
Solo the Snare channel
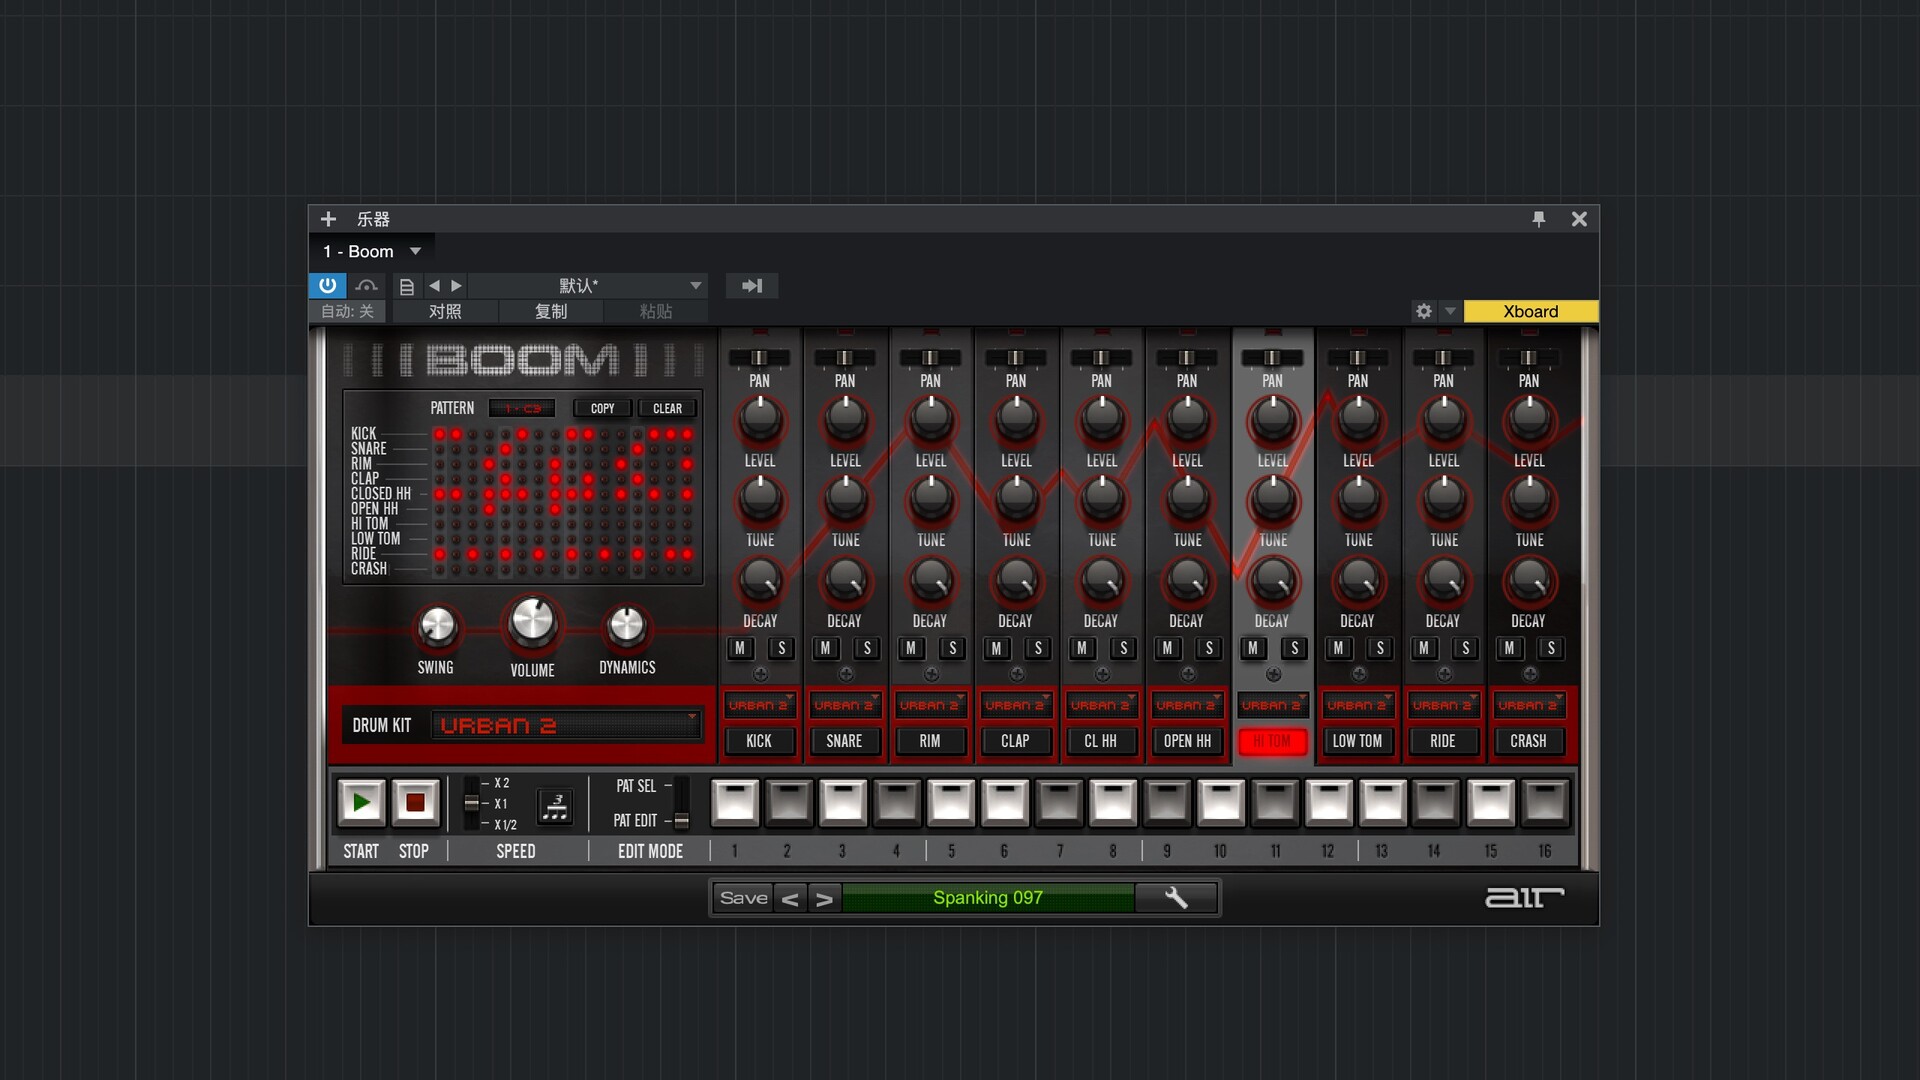867,648
